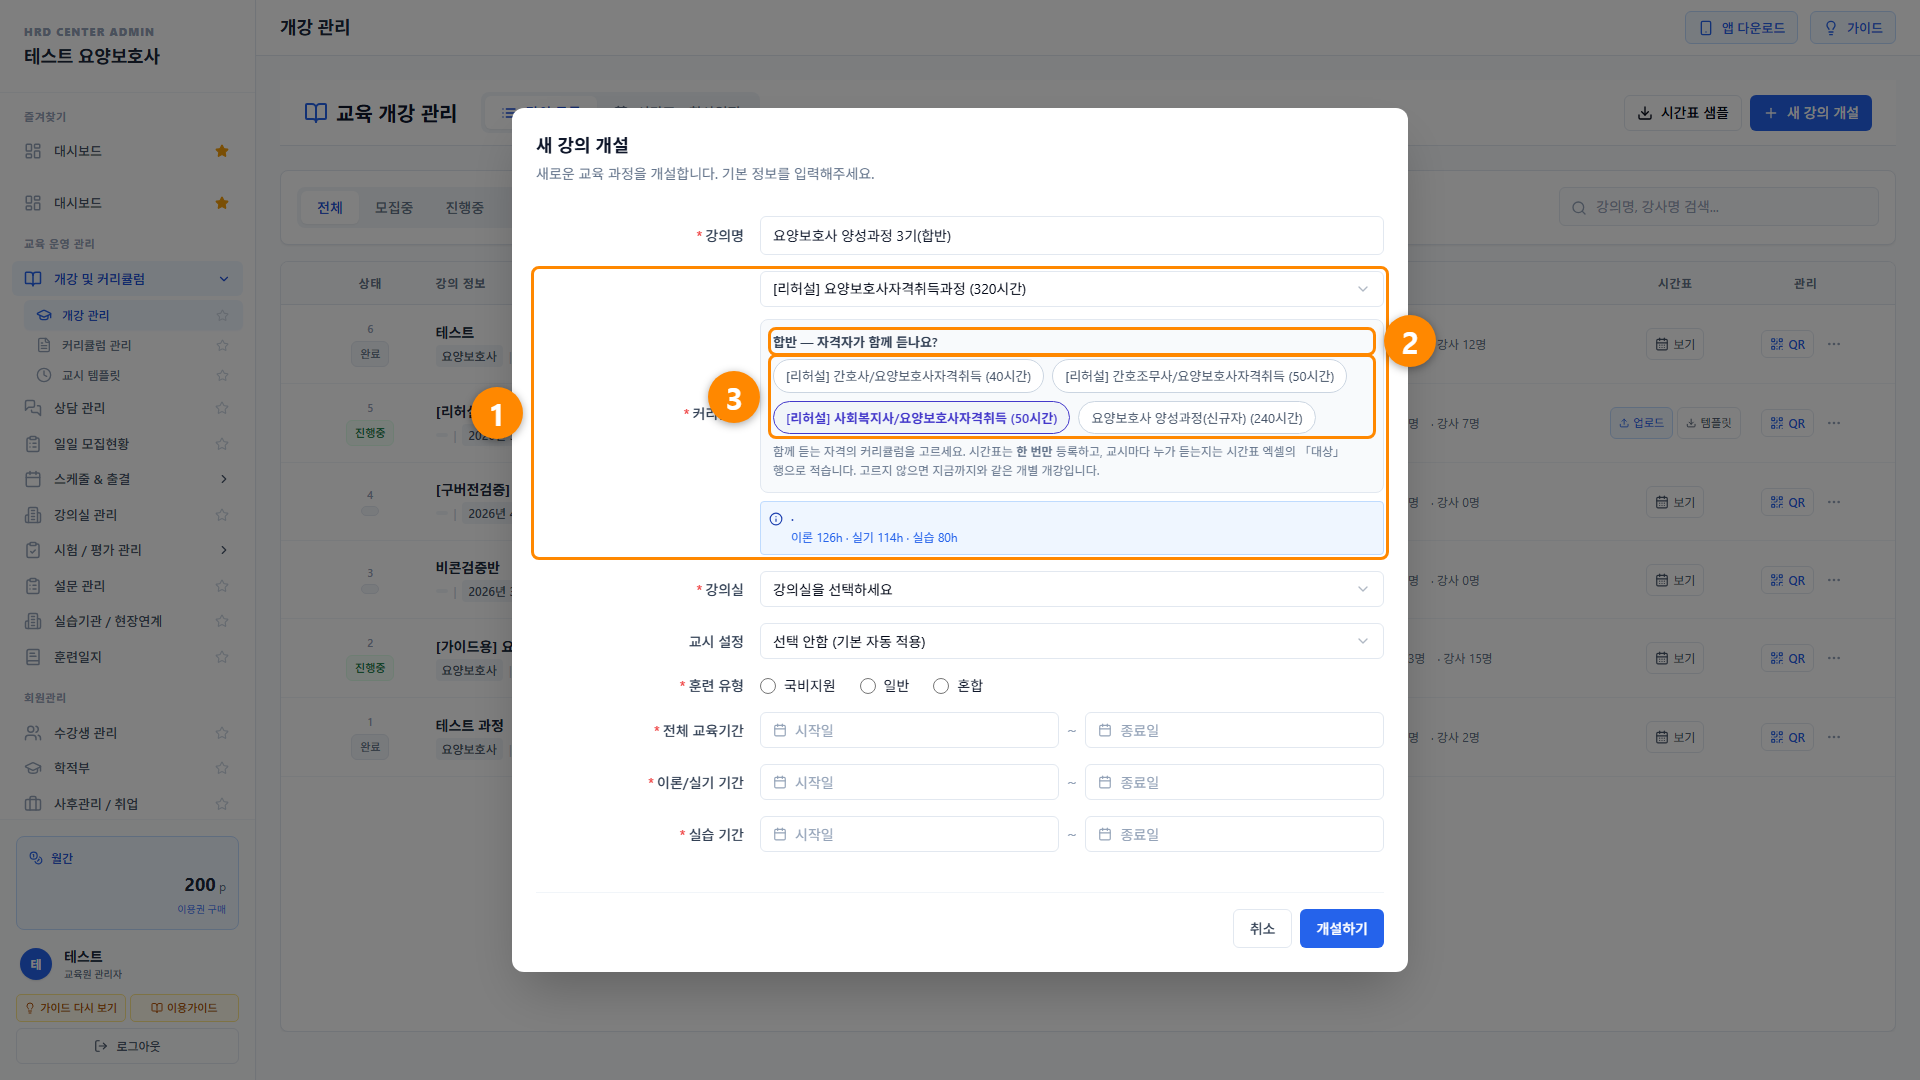
Task: Click the 강의명 input field
Action: 1071,236
